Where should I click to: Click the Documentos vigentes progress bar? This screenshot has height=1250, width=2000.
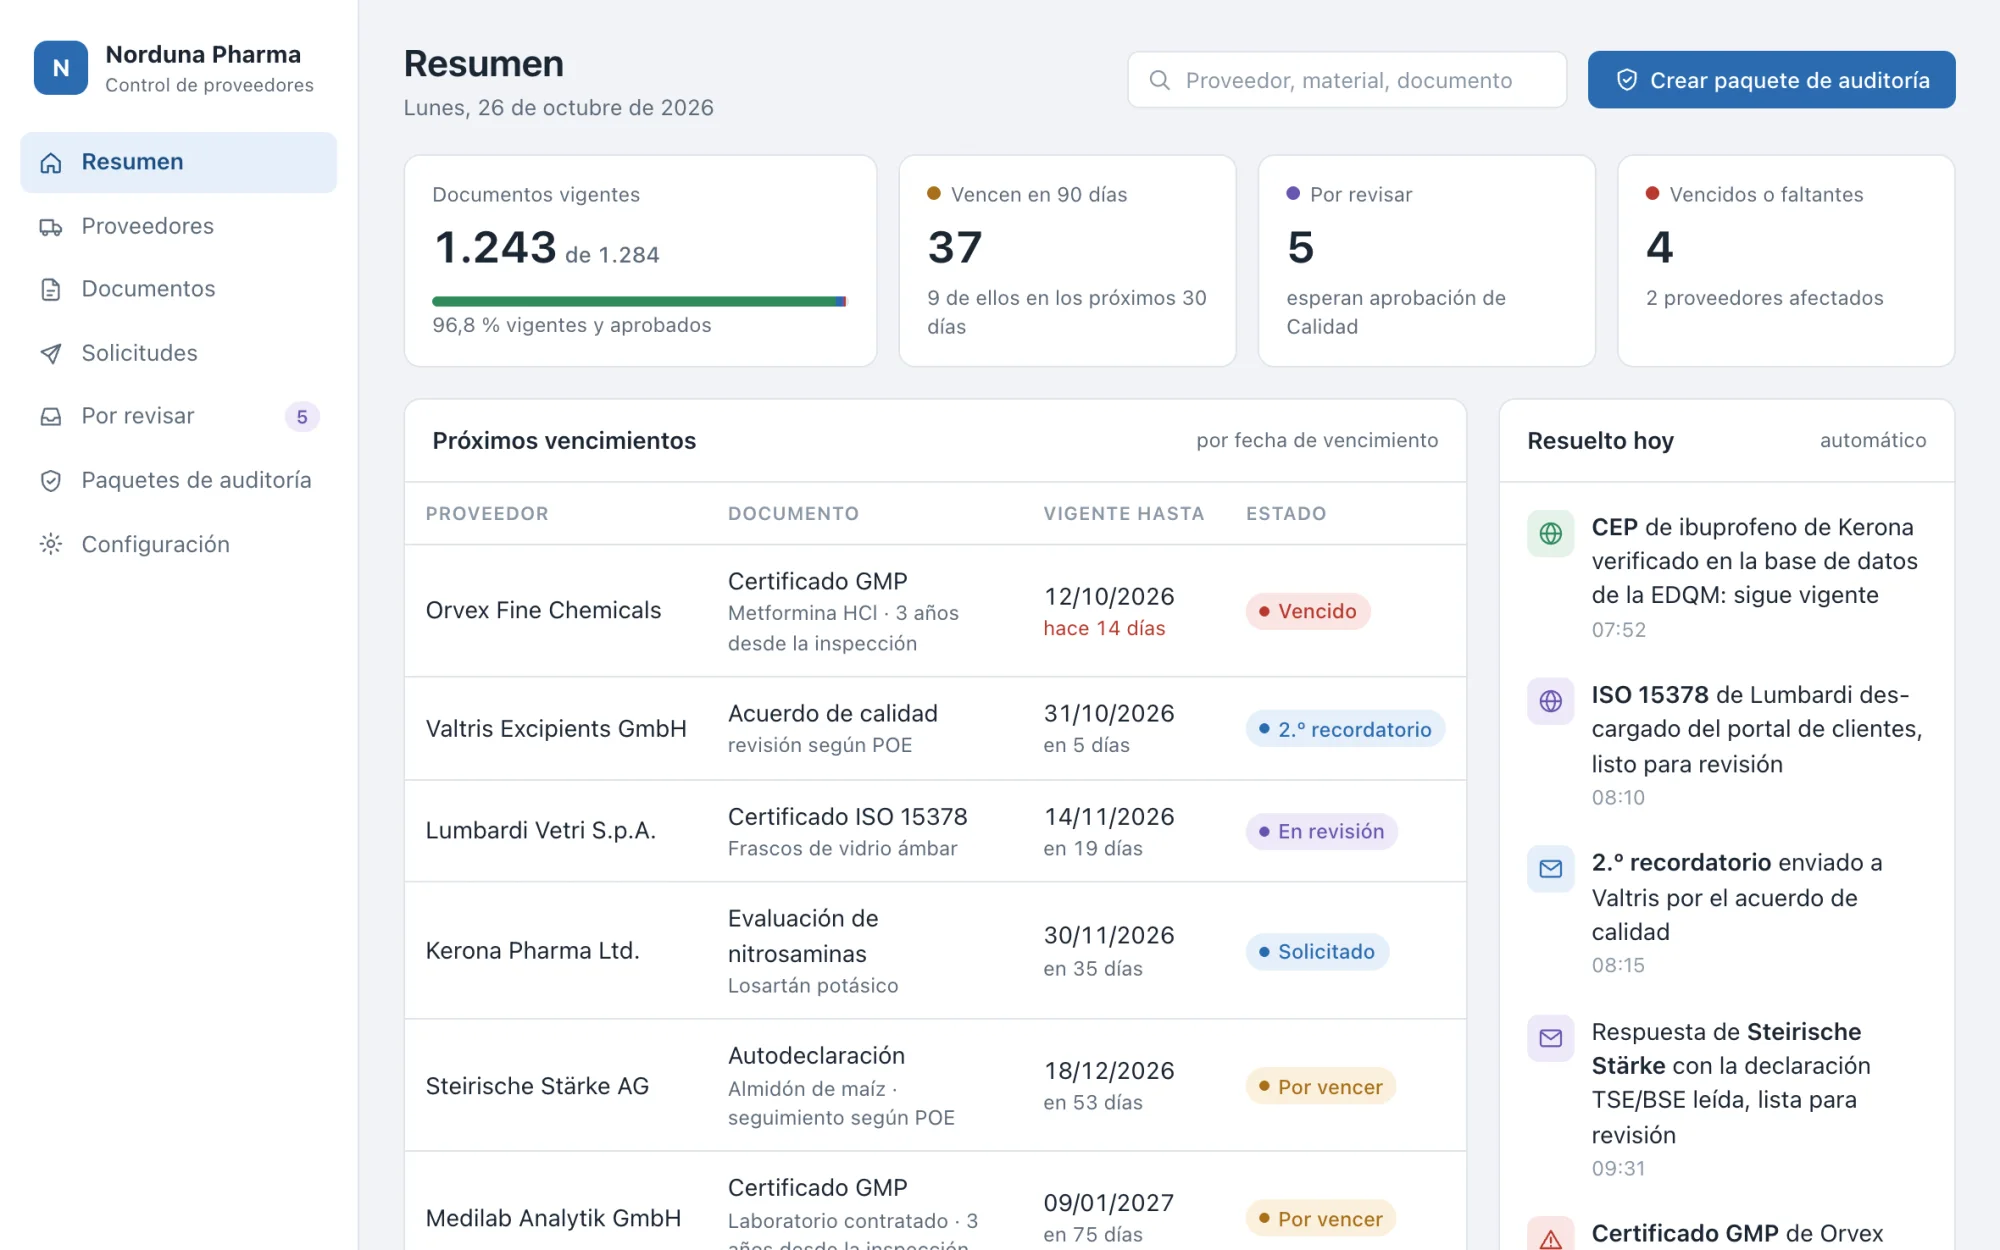(639, 301)
